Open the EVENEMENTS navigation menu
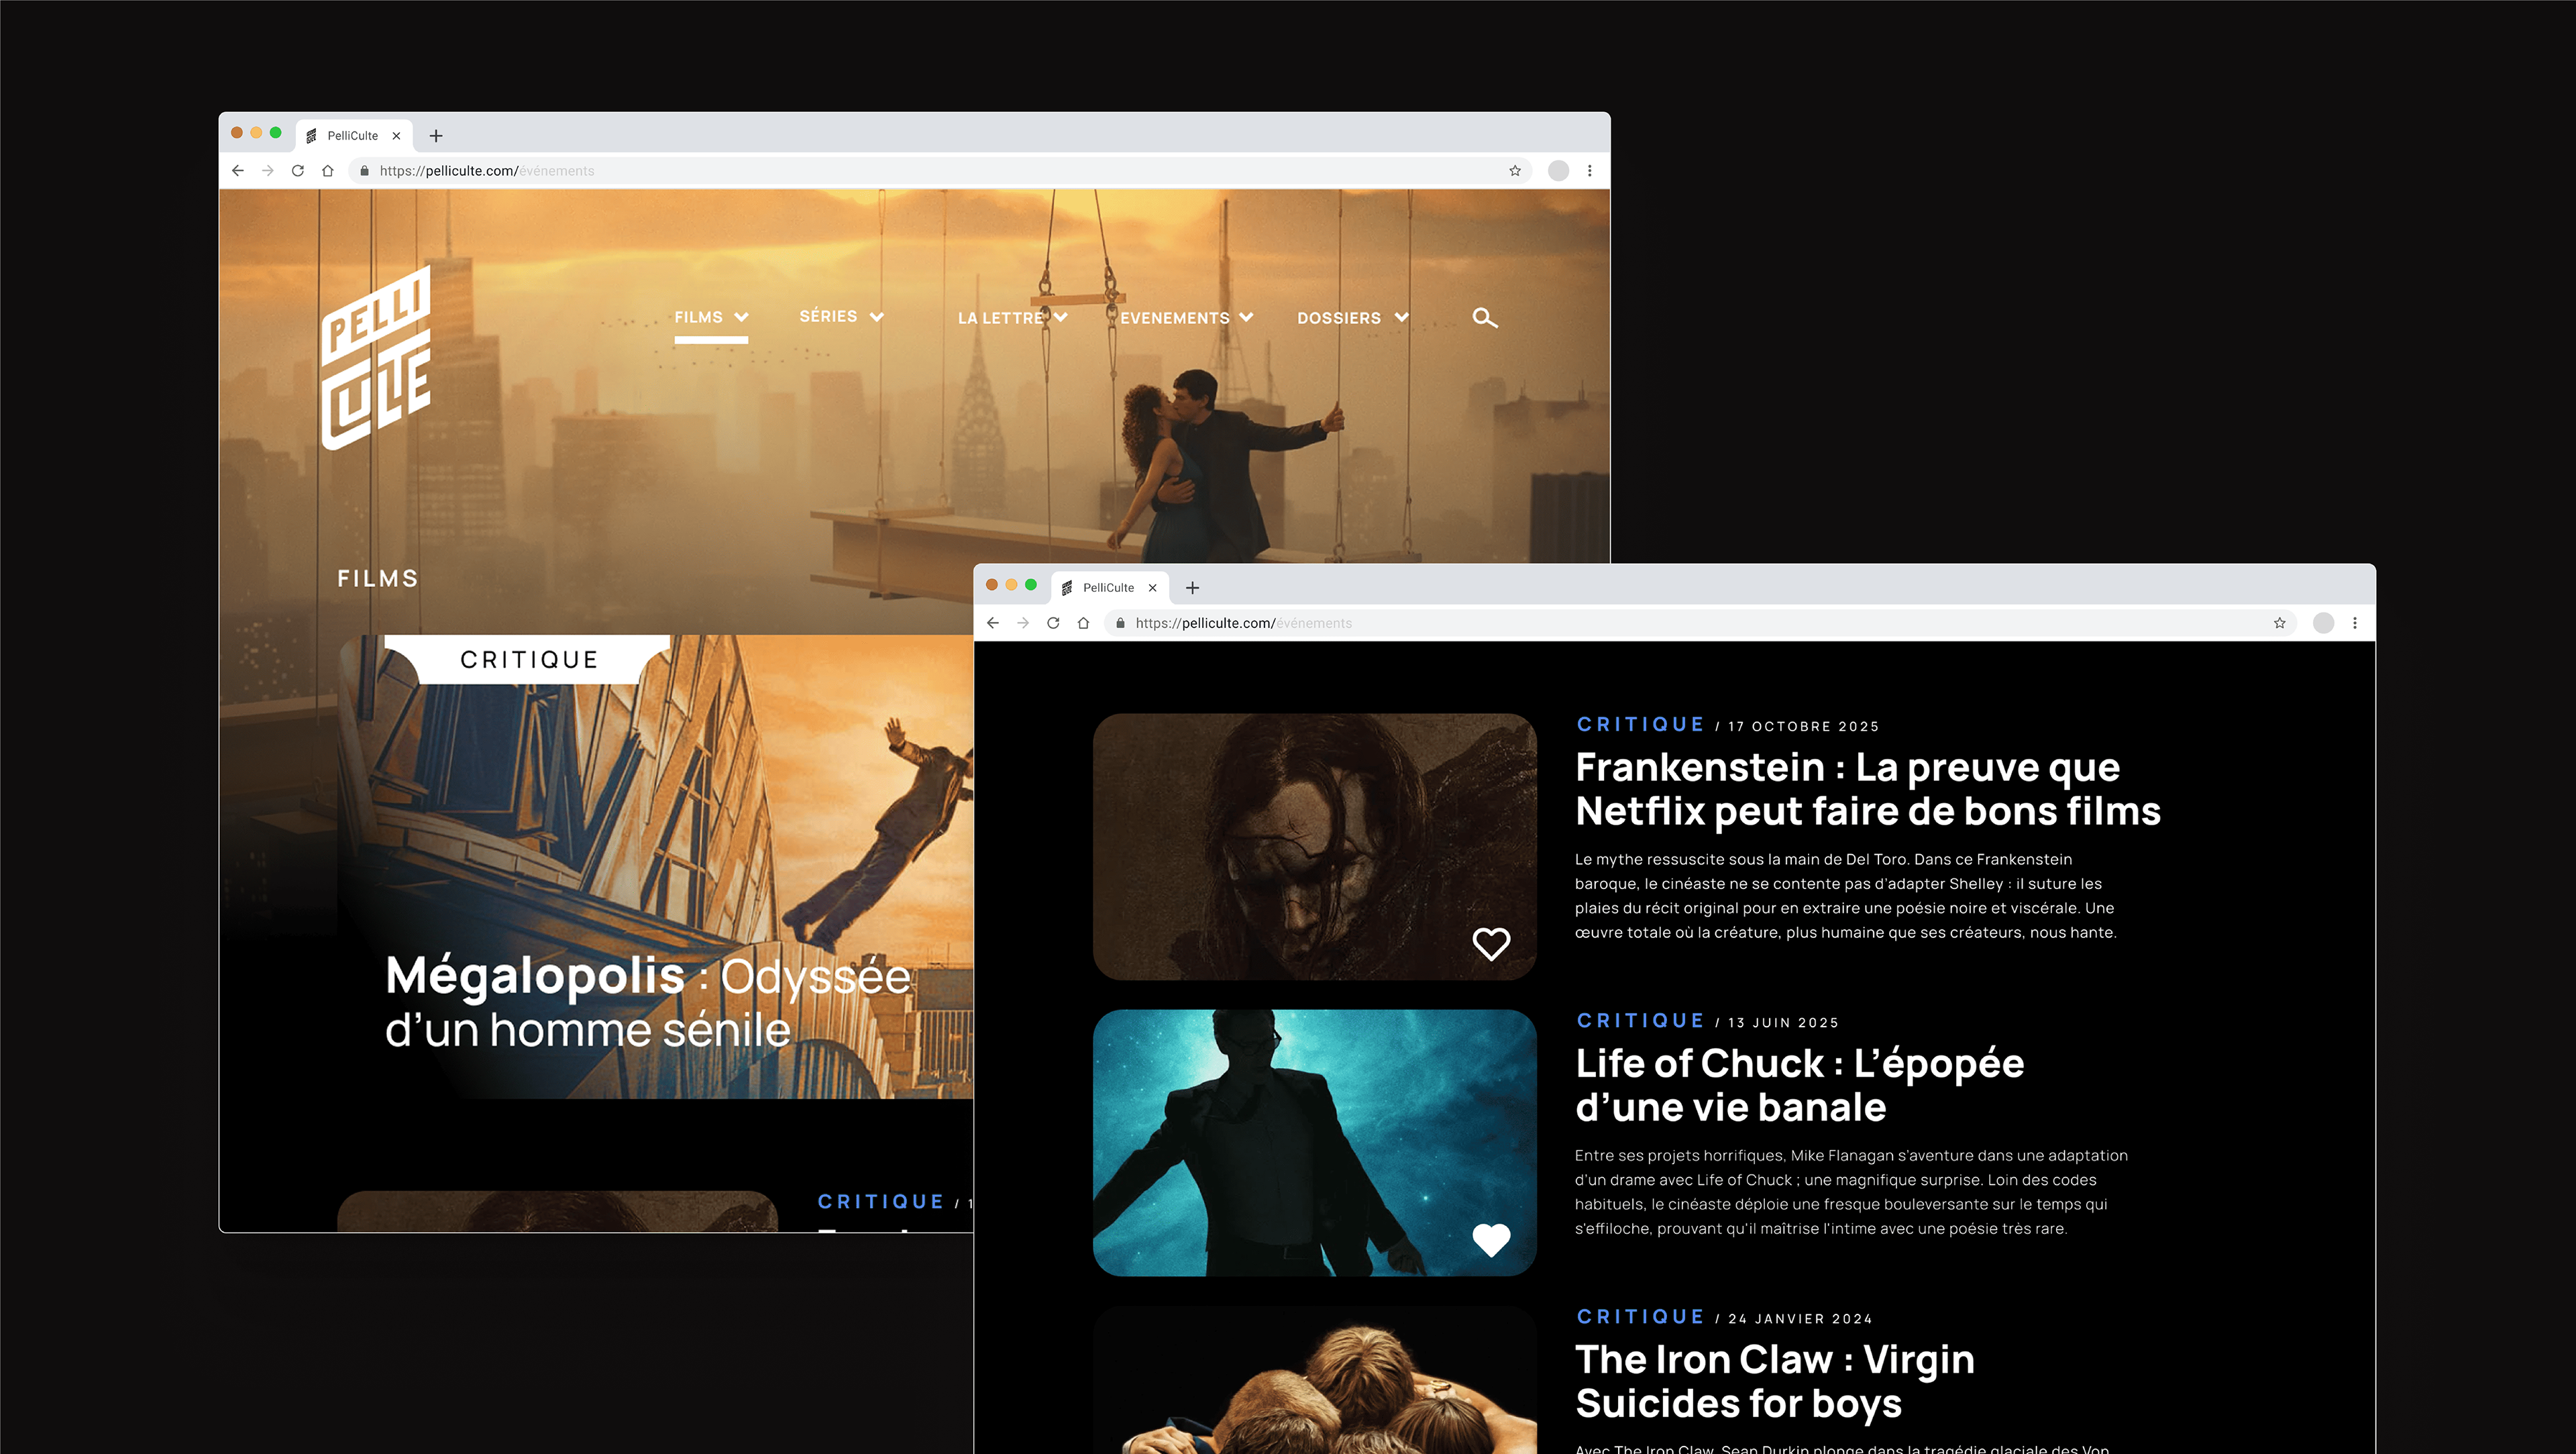The height and width of the screenshot is (1454, 2576). pos(1186,318)
